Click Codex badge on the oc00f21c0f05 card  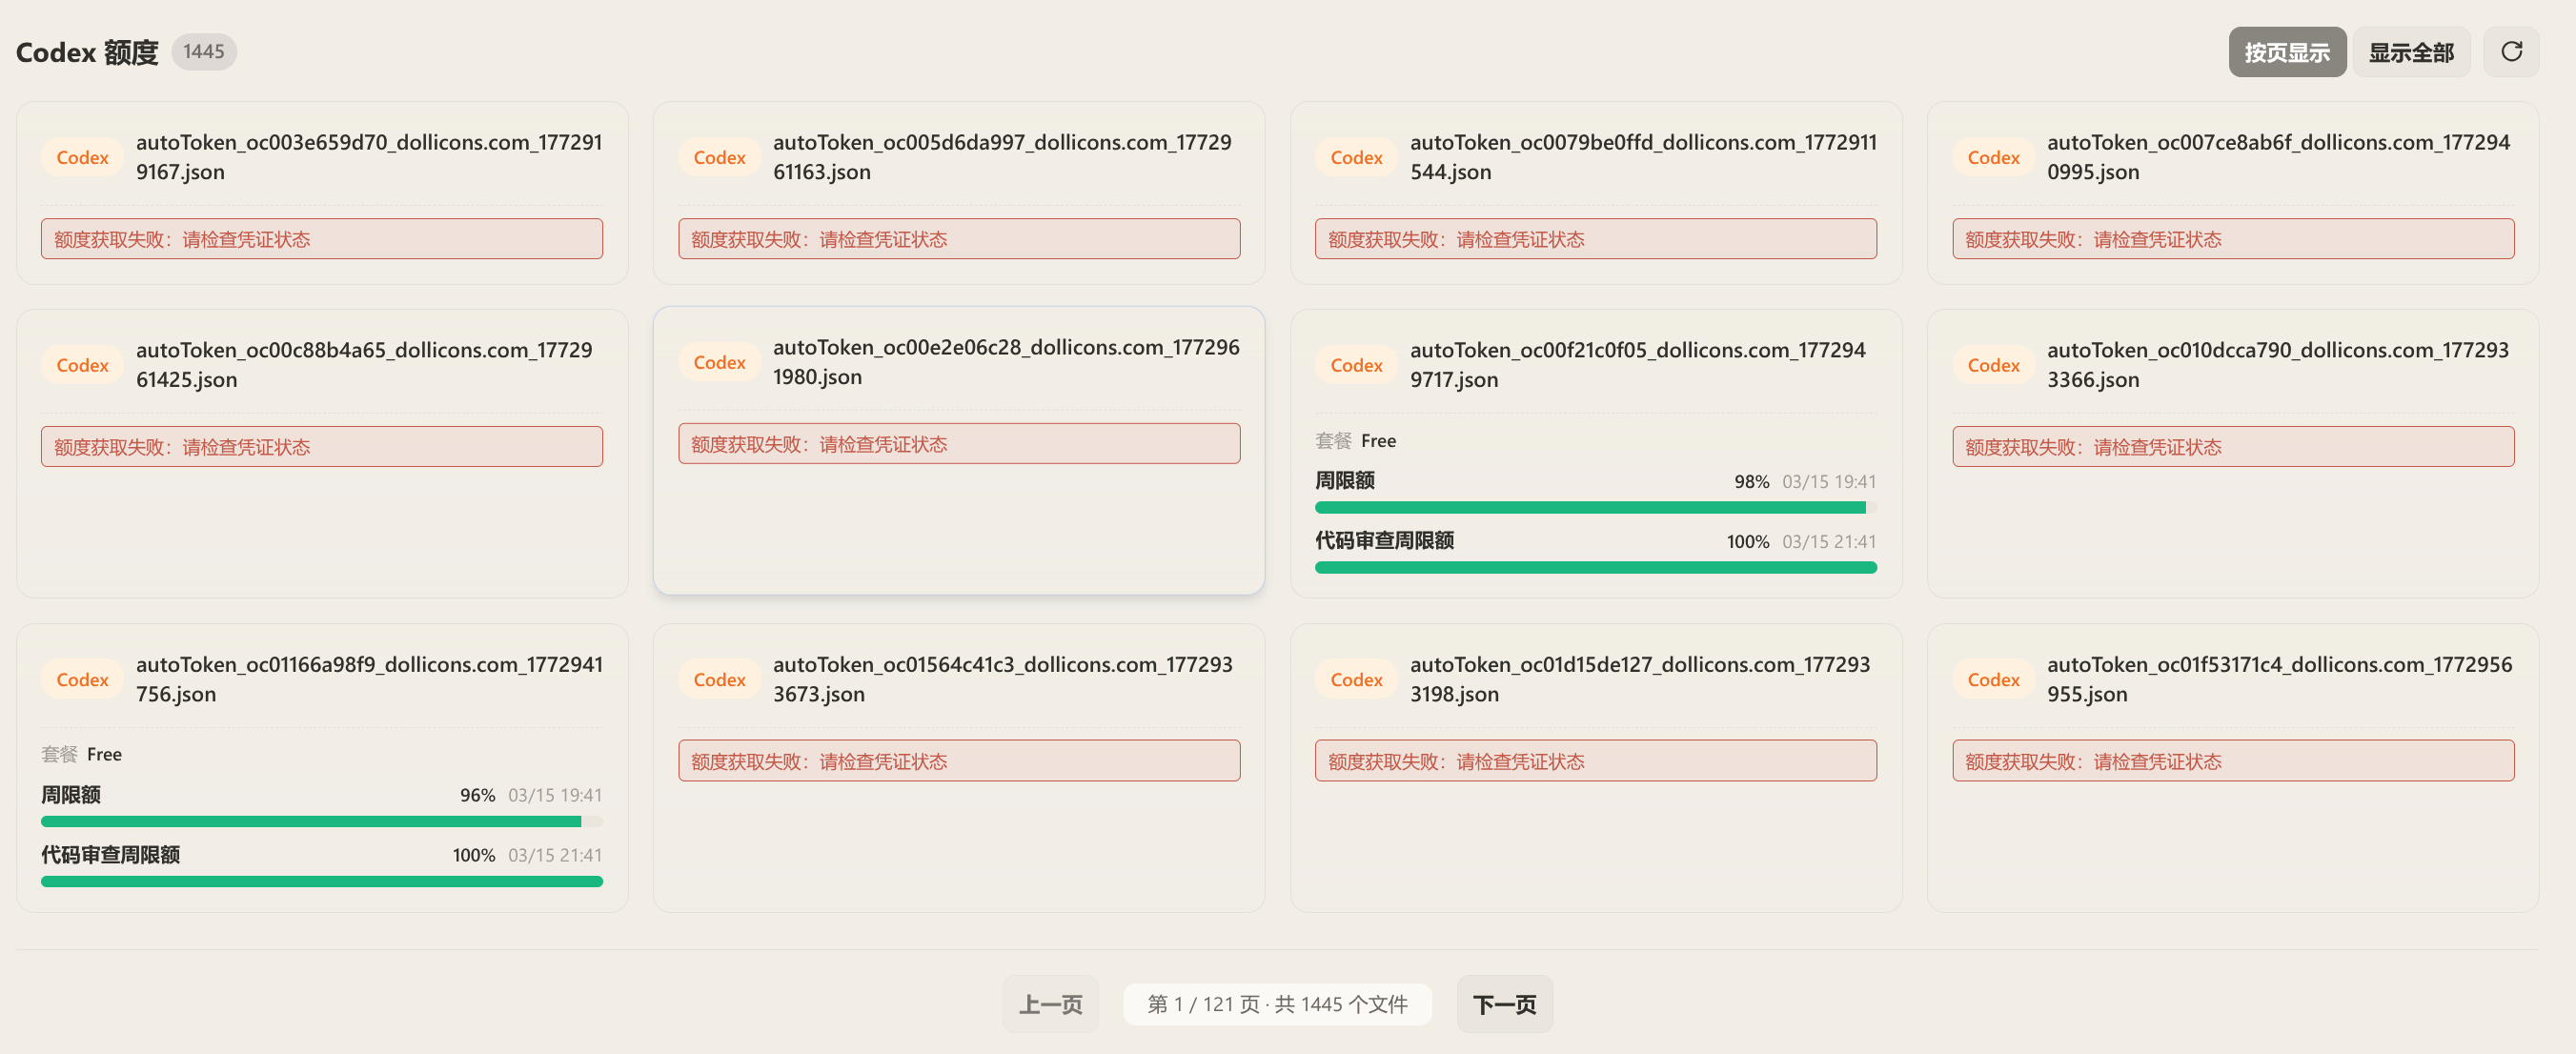[x=1356, y=365]
